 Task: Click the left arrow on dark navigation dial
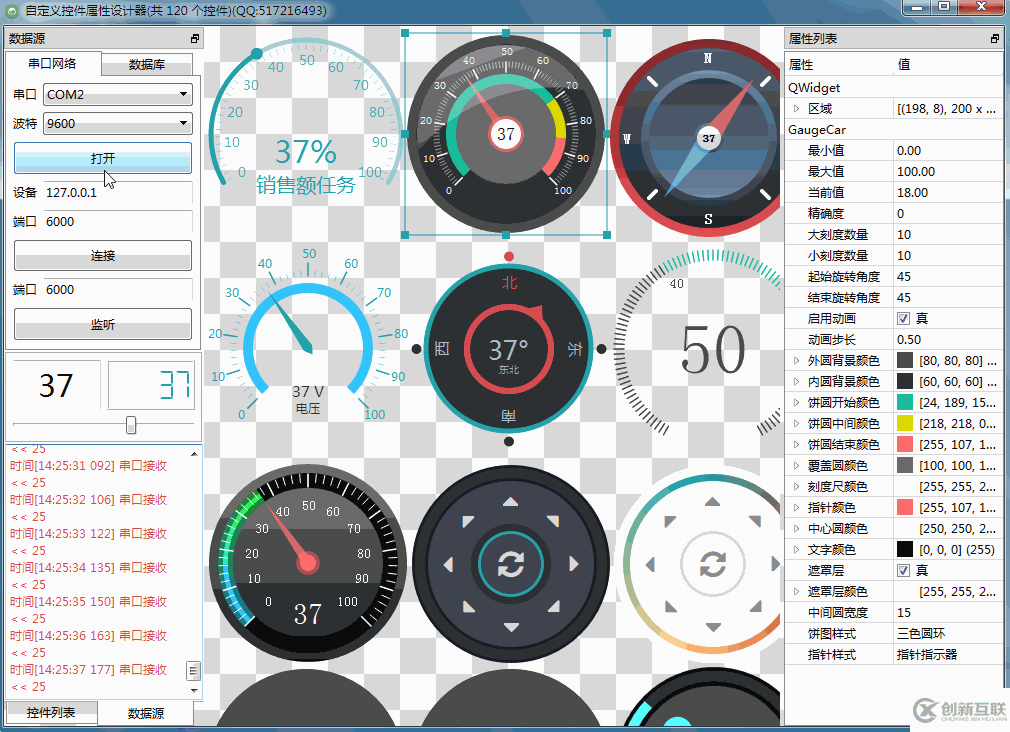coord(448,564)
